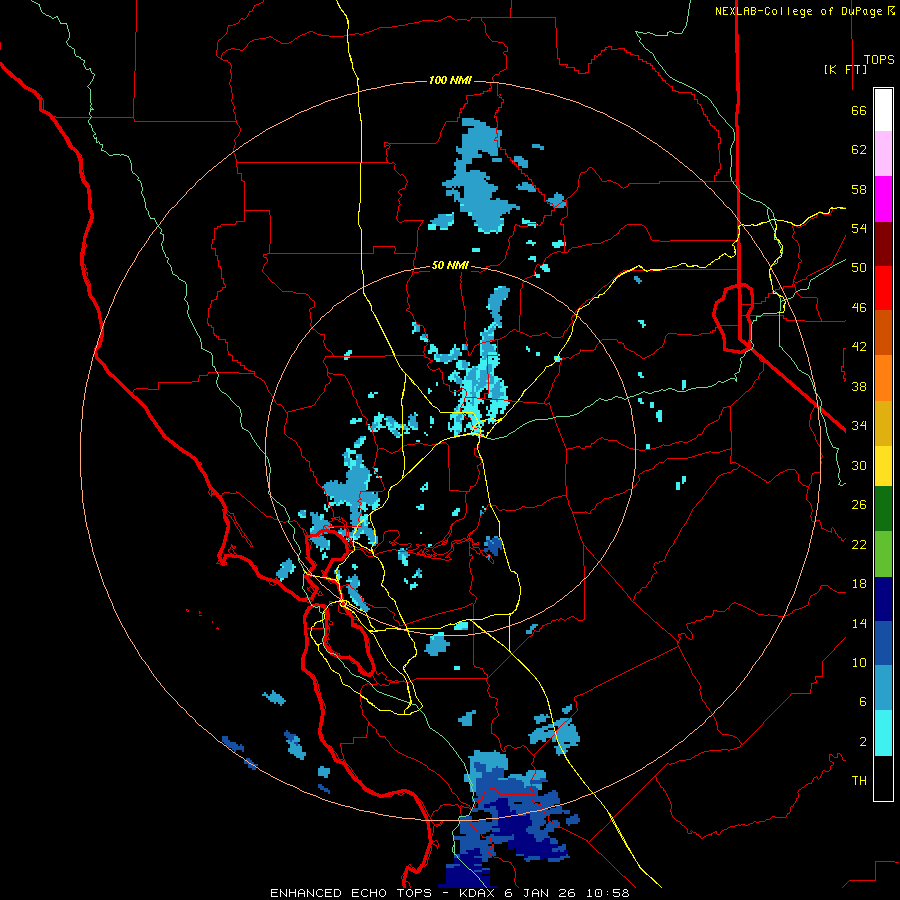This screenshot has height=900, width=900.
Task: Click the dark green legend swatch
Action: click(883, 509)
